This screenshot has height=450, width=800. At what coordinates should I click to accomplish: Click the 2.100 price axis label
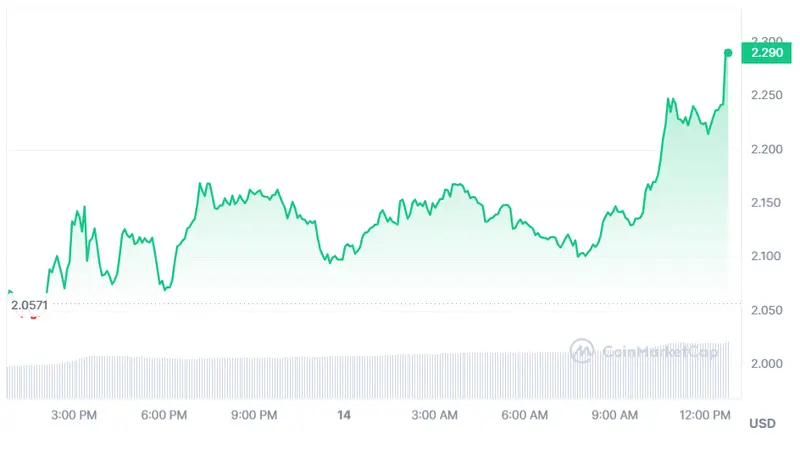pyautogui.click(x=767, y=256)
